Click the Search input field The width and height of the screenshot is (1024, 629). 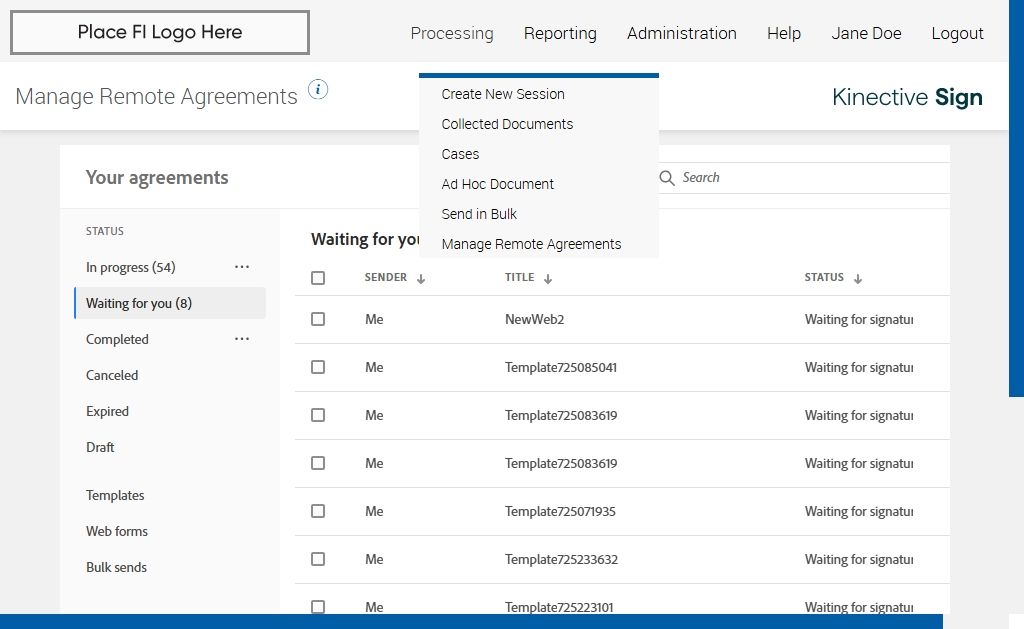coord(800,178)
